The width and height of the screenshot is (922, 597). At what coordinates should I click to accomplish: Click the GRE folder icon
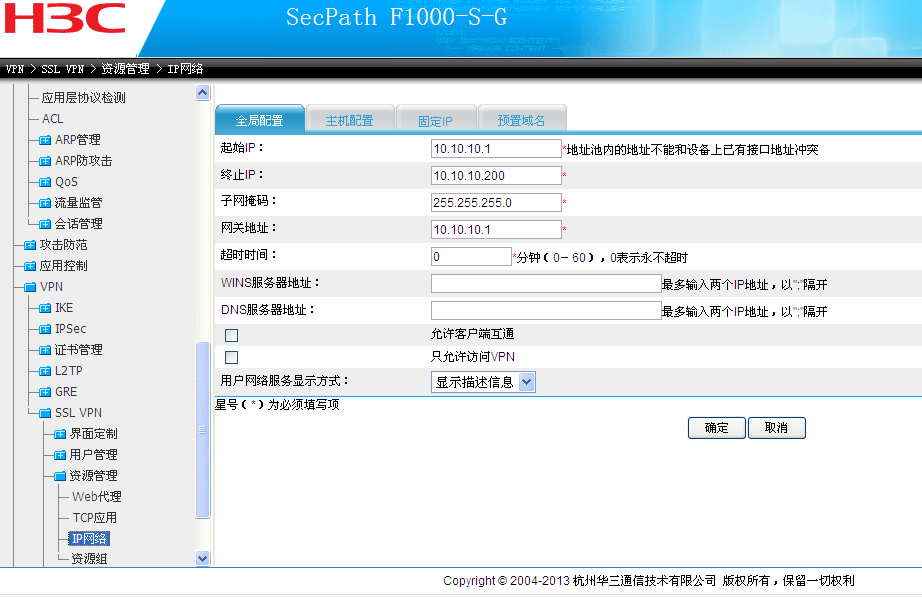(x=45, y=392)
